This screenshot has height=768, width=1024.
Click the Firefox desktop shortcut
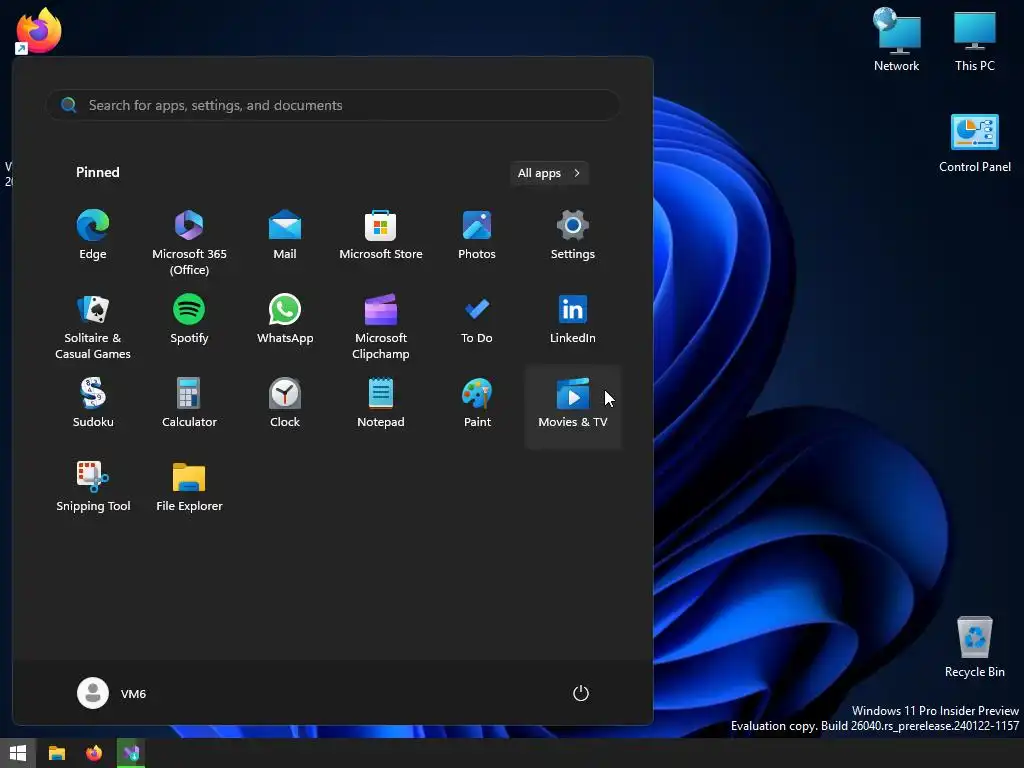tap(39, 30)
